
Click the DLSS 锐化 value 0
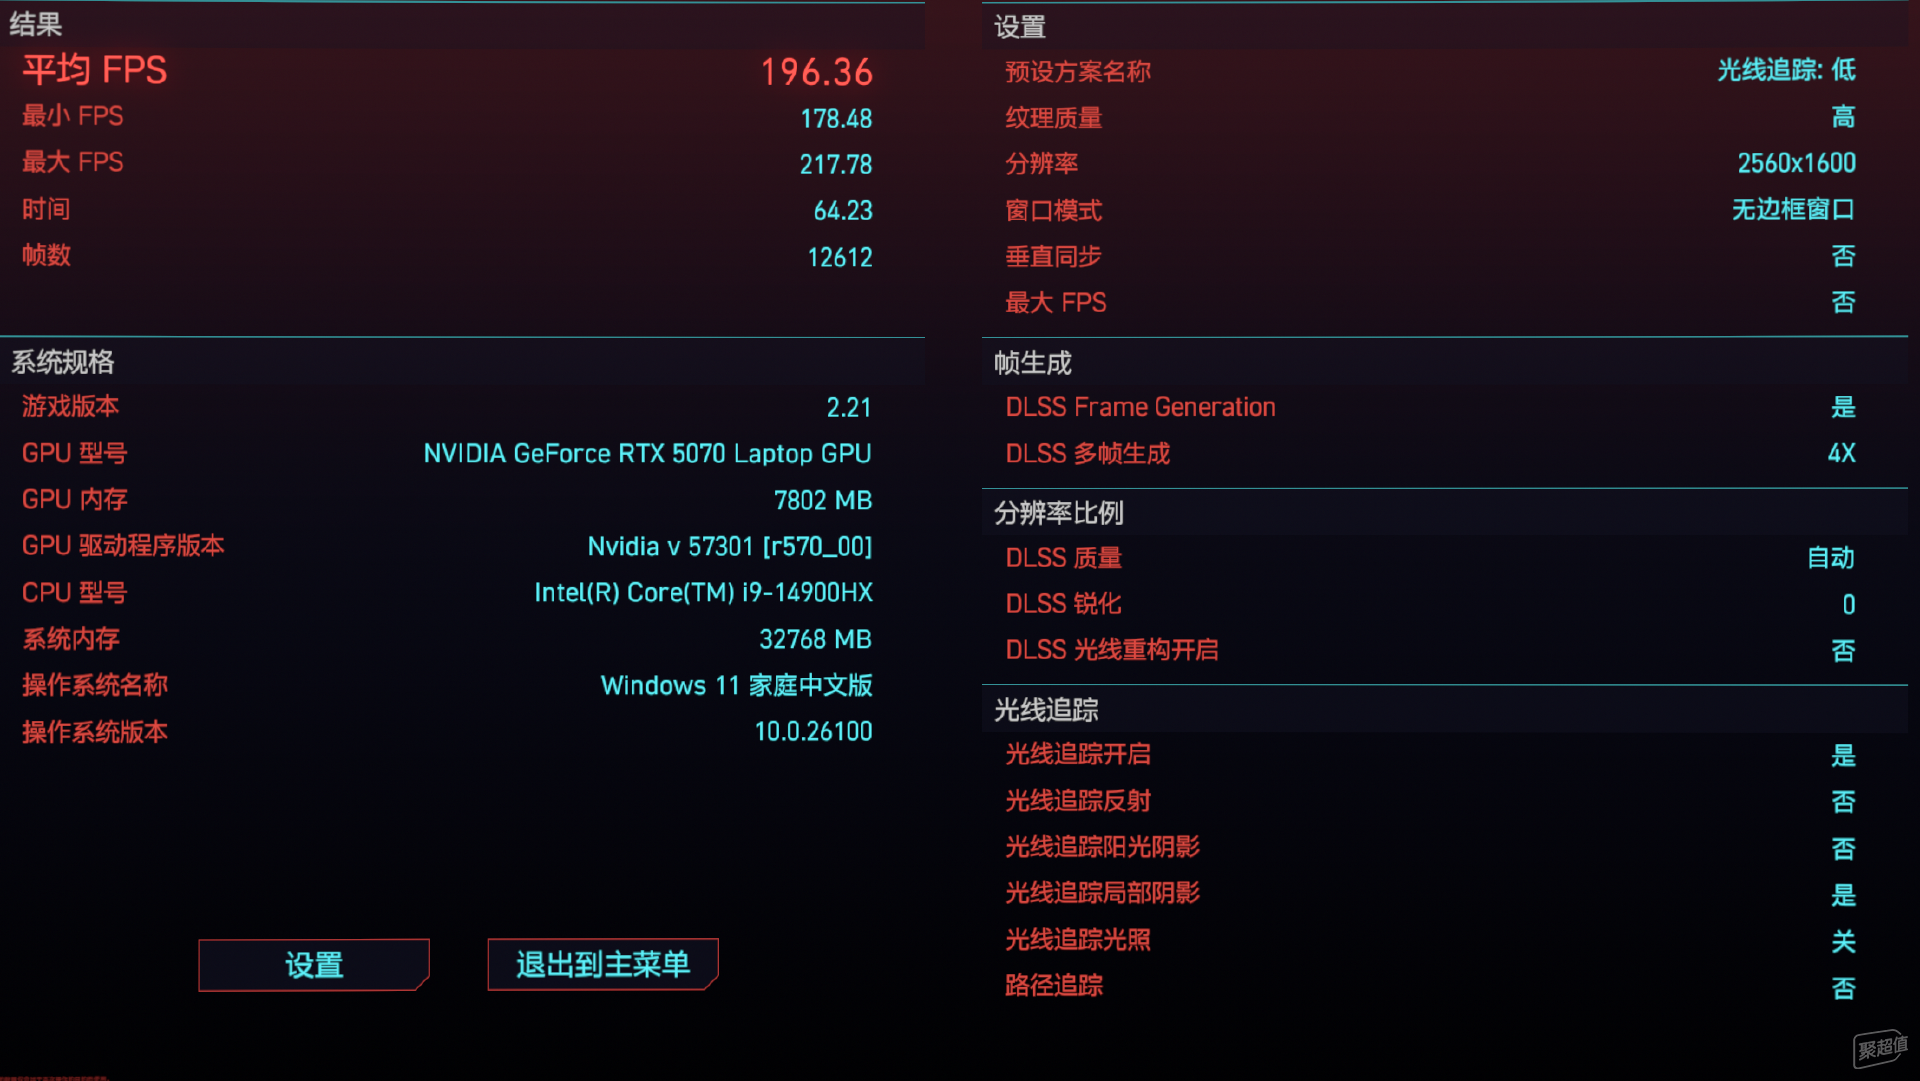point(1849,605)
